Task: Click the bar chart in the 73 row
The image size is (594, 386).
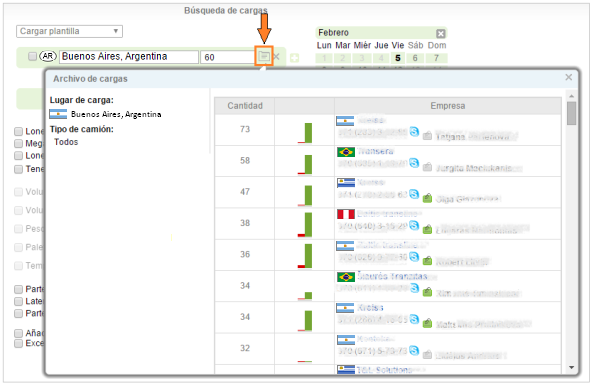Action: click(x=305, y=133)
